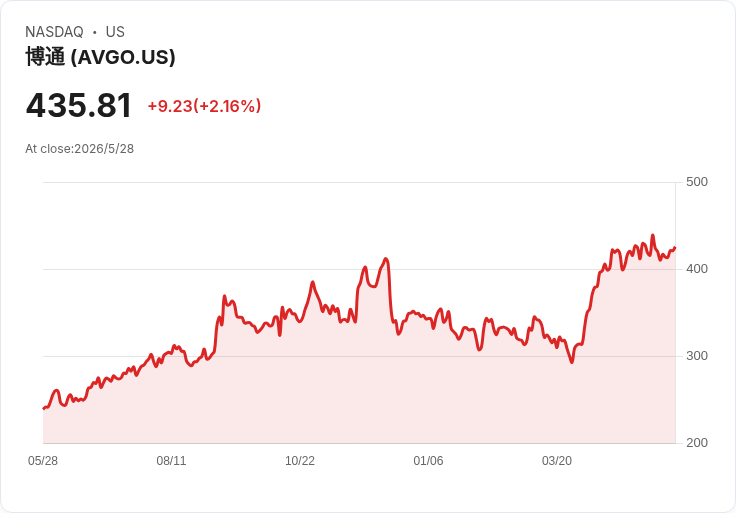Click the chart line's leftmost starting point

click(x=44, y=408)
